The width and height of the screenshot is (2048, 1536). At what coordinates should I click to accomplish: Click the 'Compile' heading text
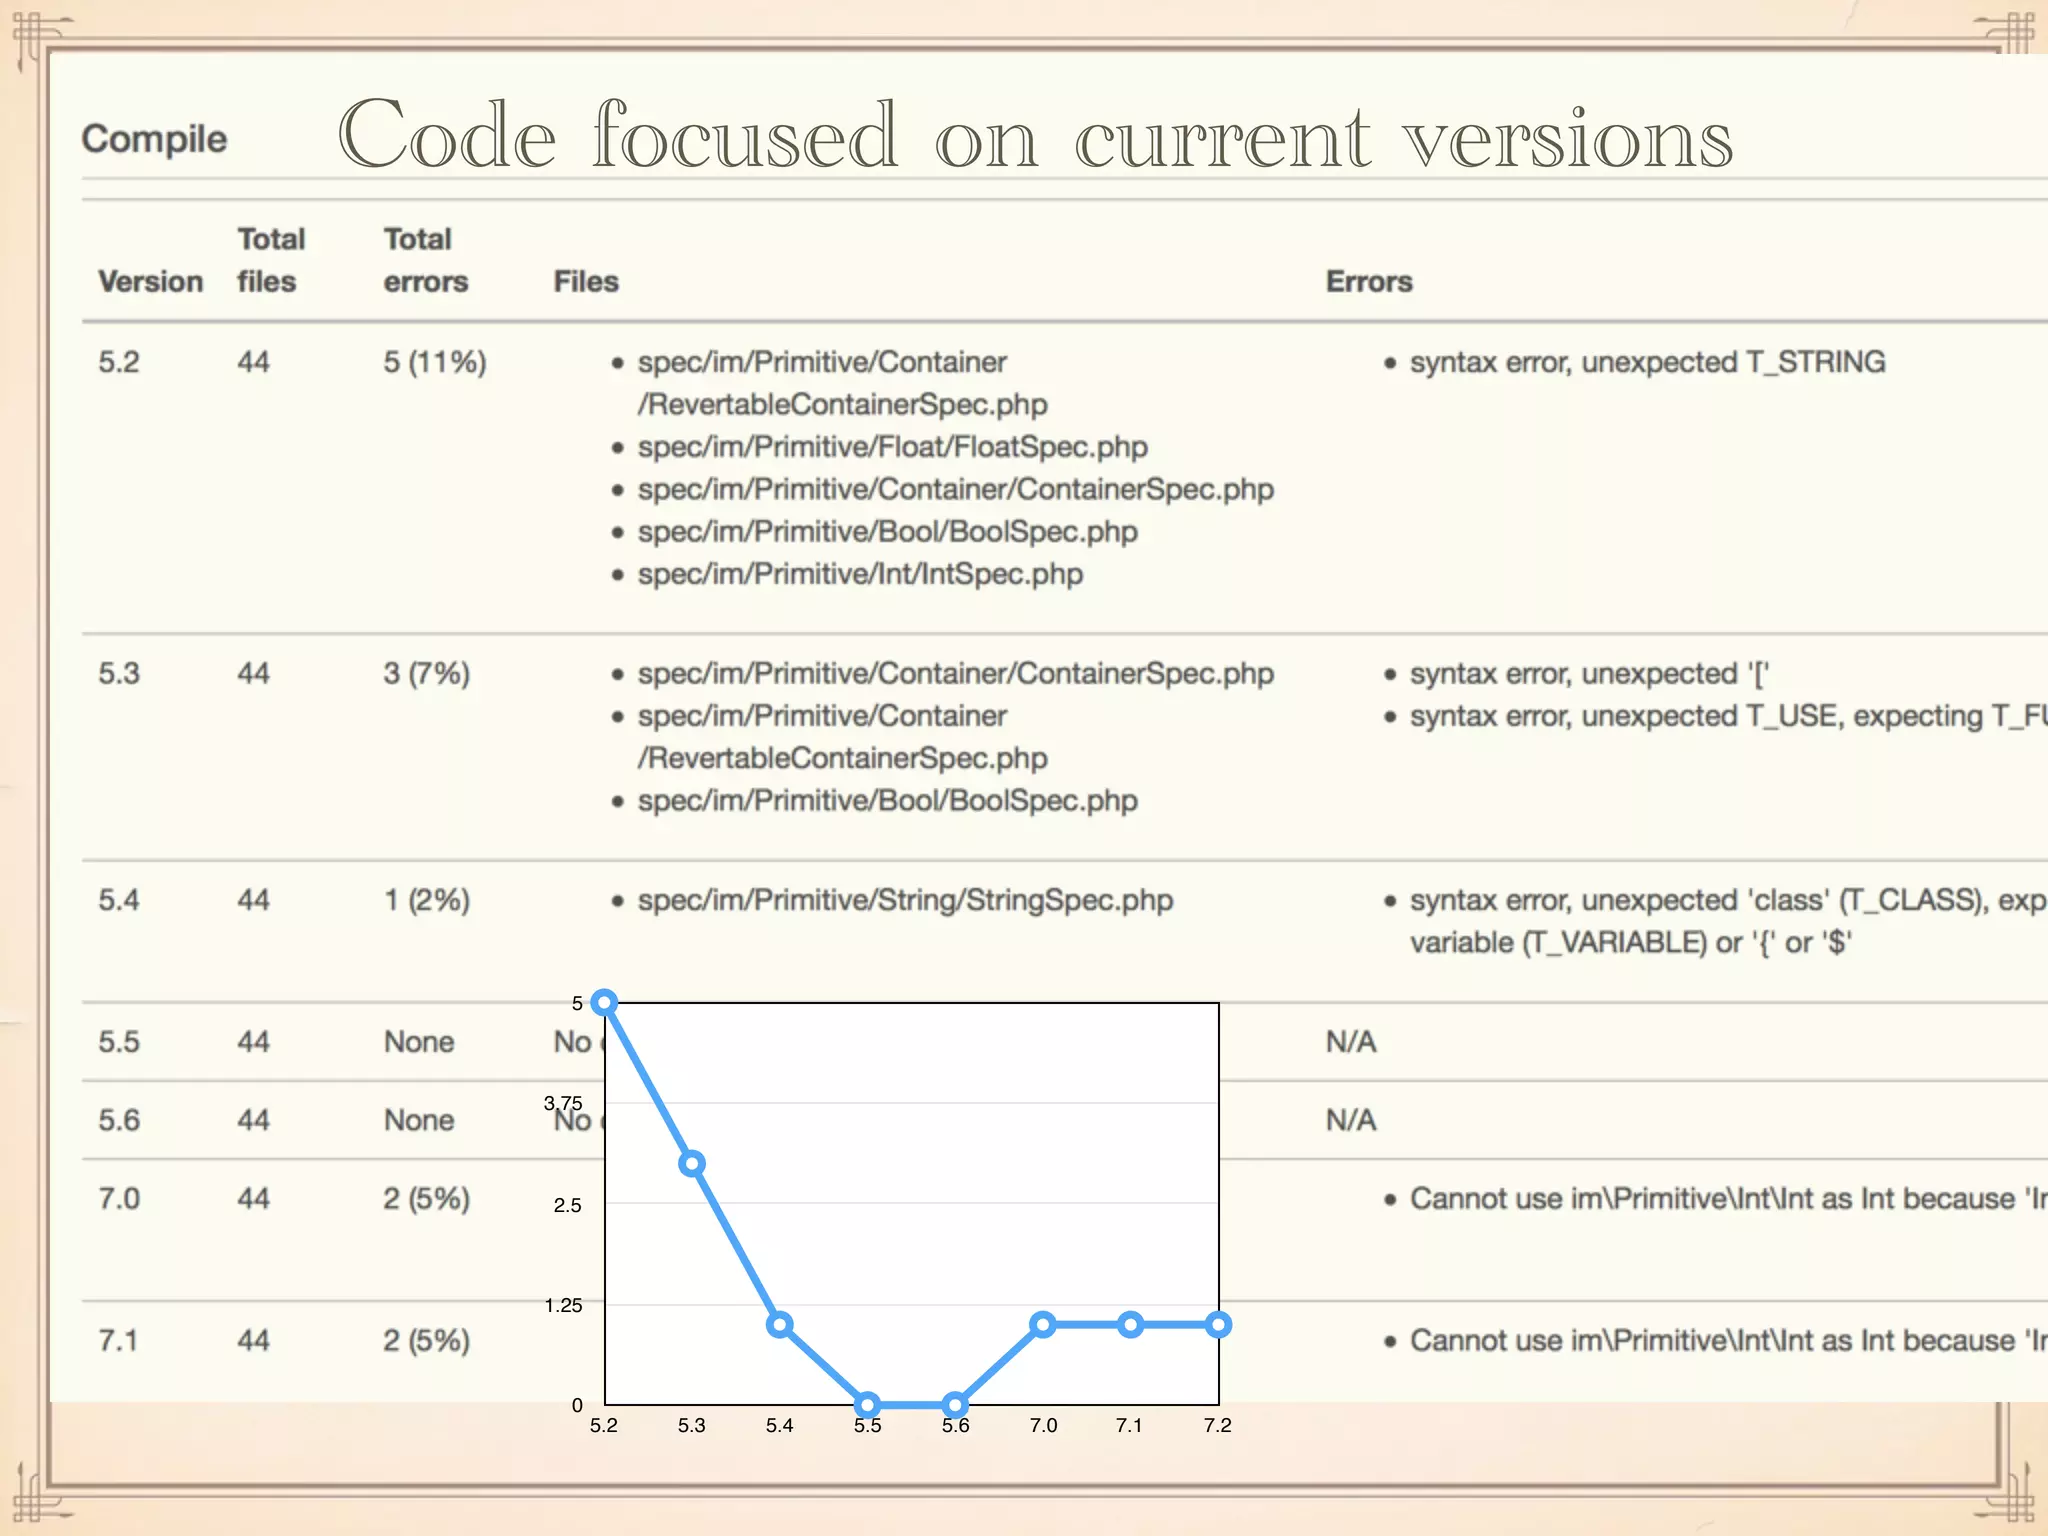click(x=154, y=139)
